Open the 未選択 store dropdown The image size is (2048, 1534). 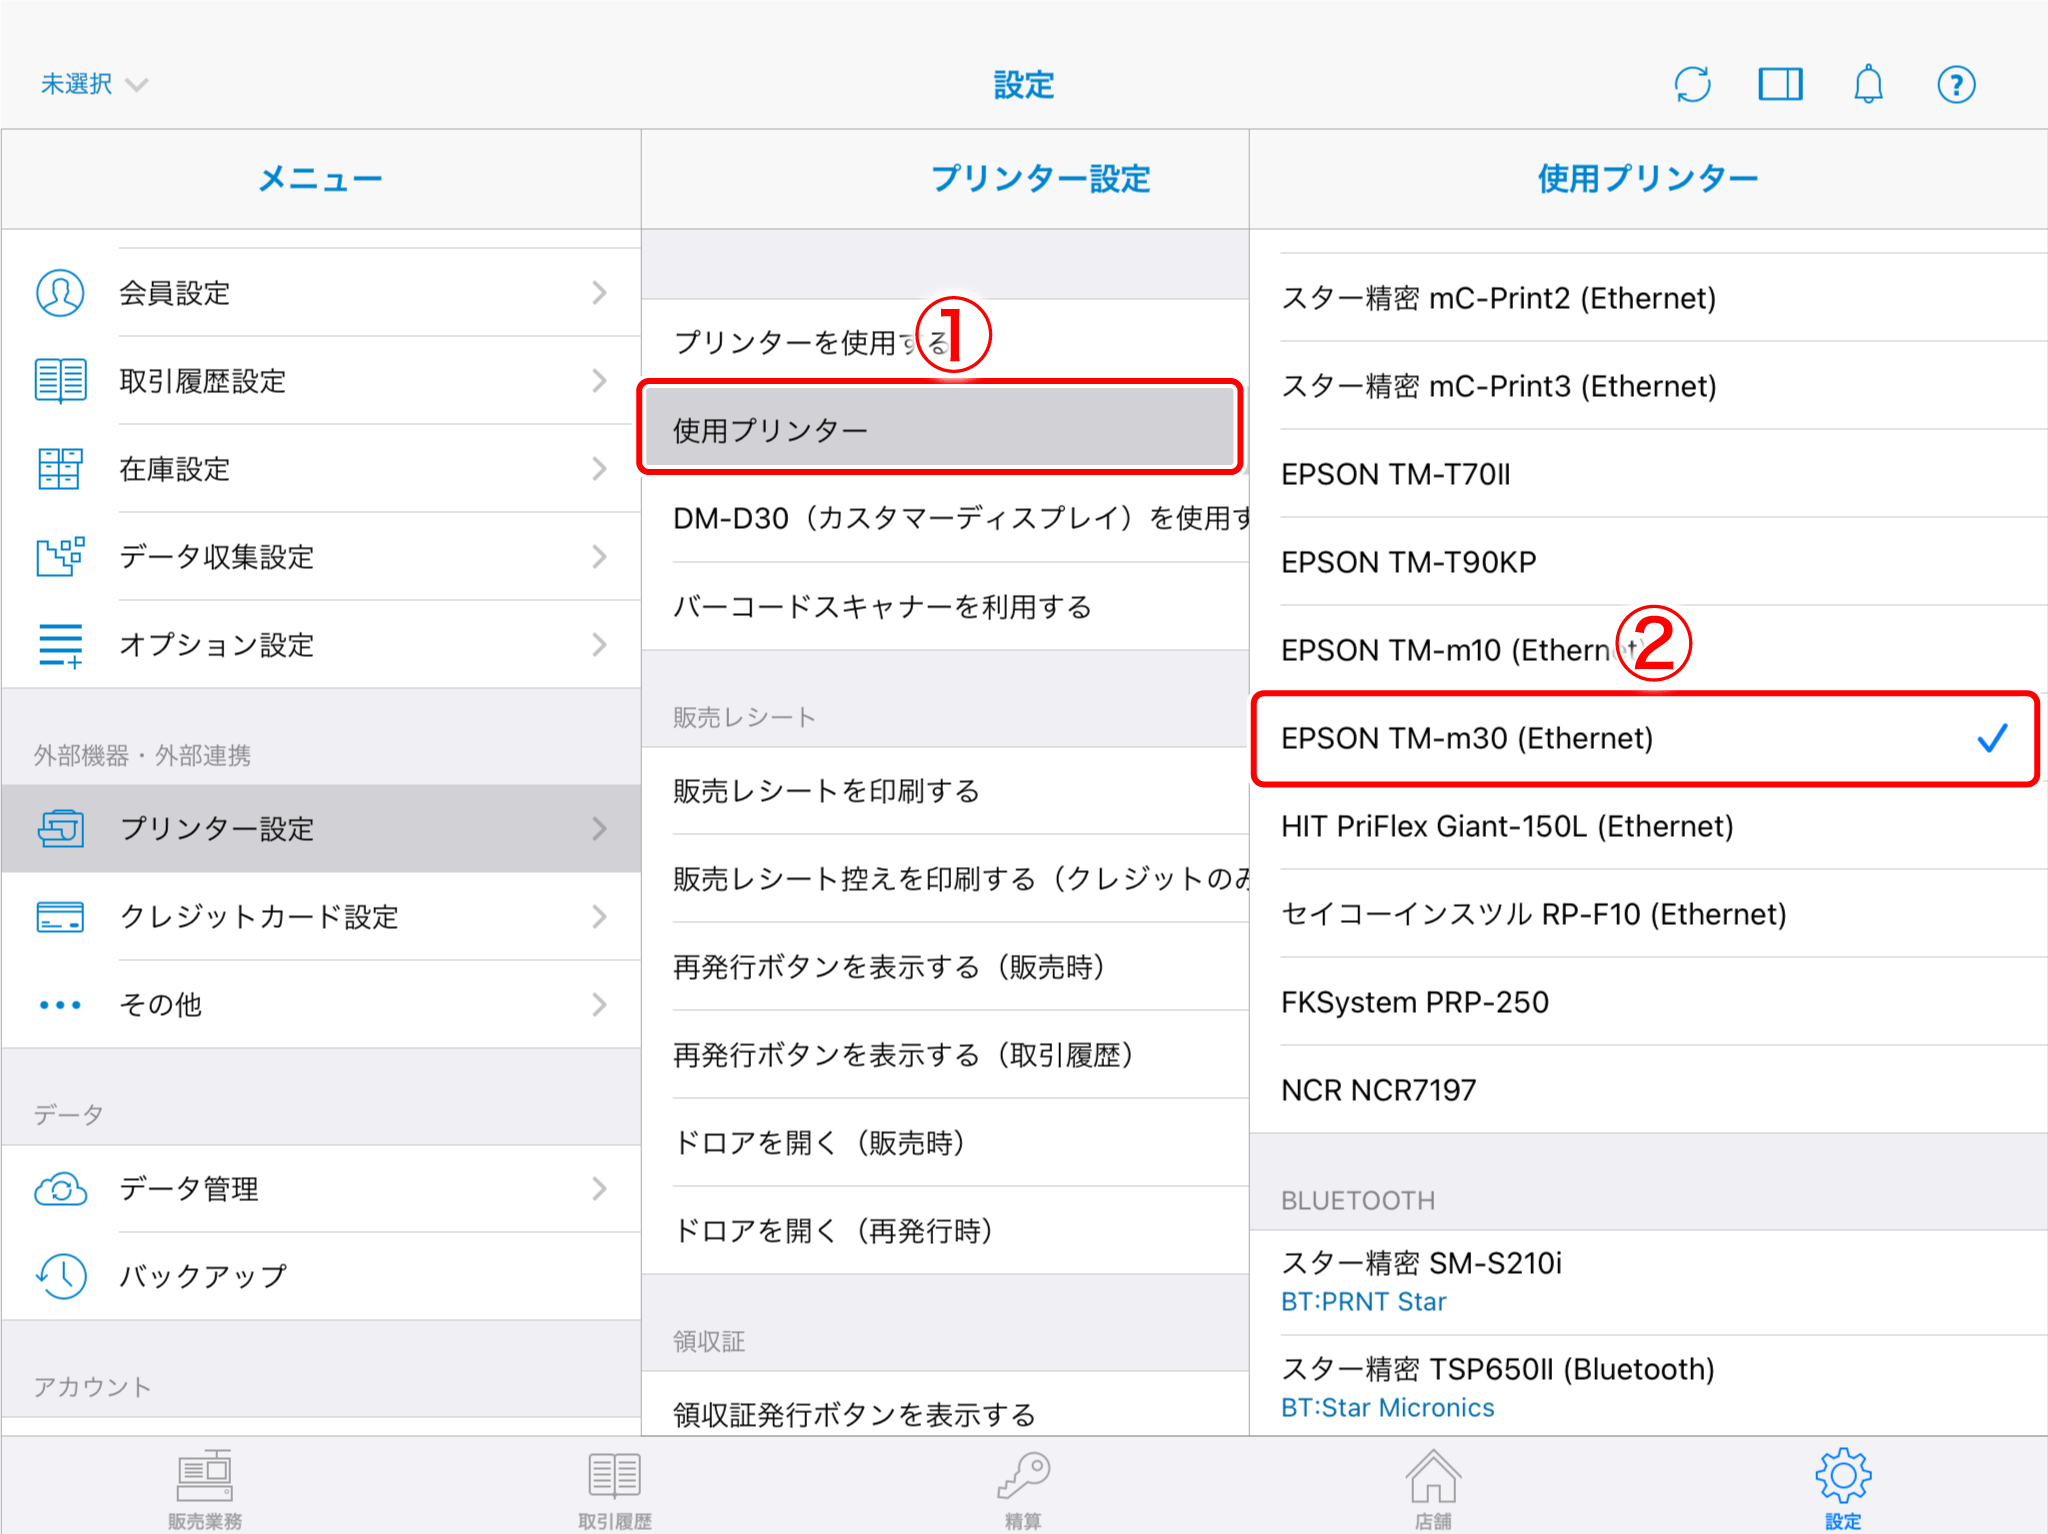tap(94, 84)
